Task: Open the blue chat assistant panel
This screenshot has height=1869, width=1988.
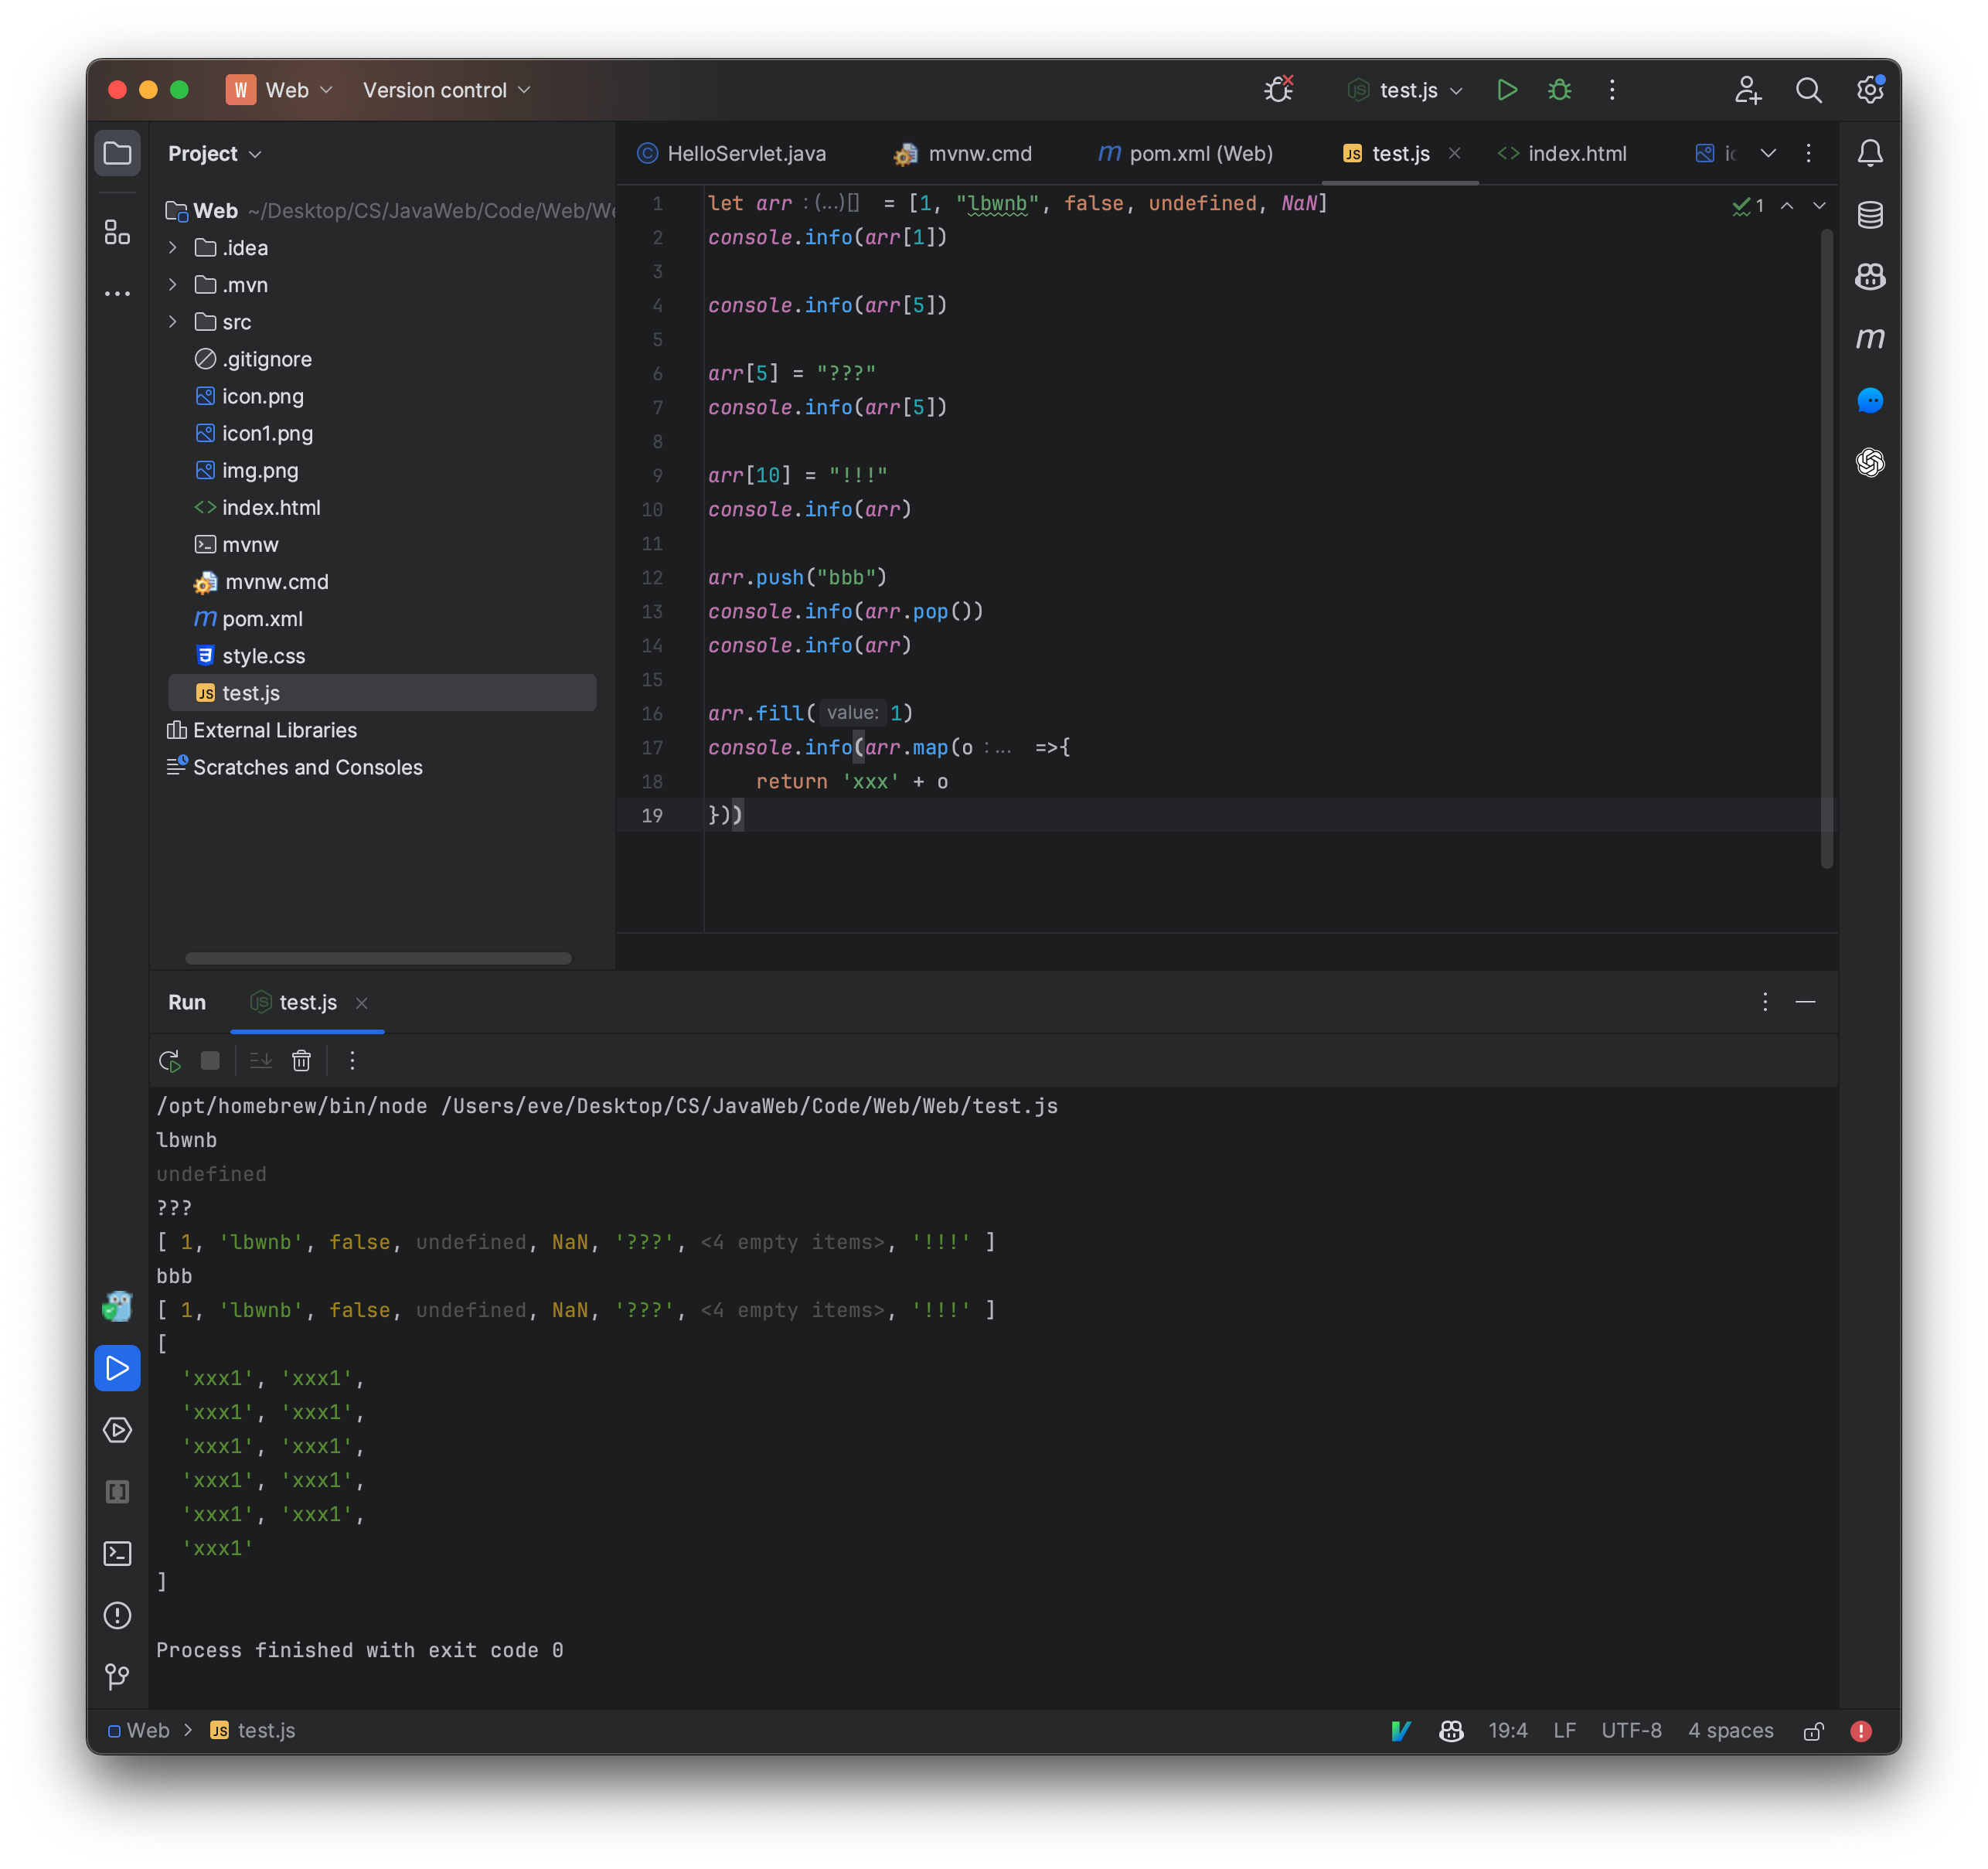Action: click(x=1869, y=400)
